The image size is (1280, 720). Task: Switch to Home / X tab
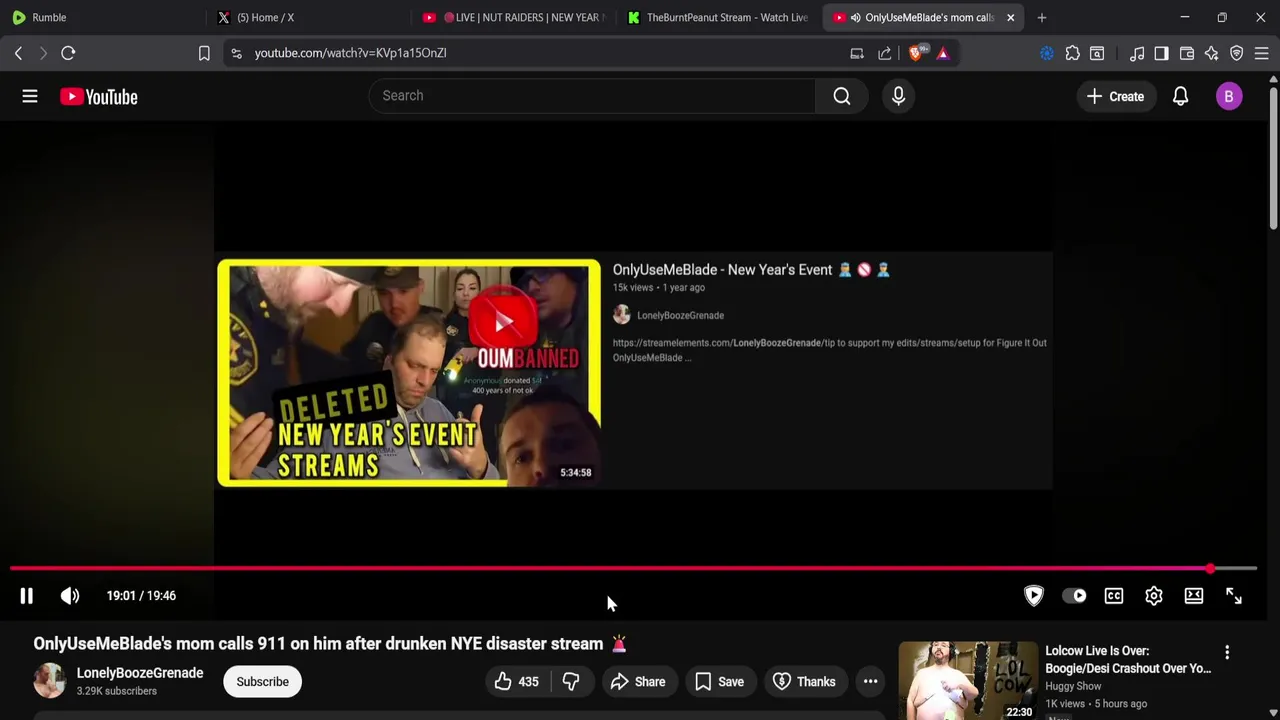pyautogui.click(x=305, y=17)
